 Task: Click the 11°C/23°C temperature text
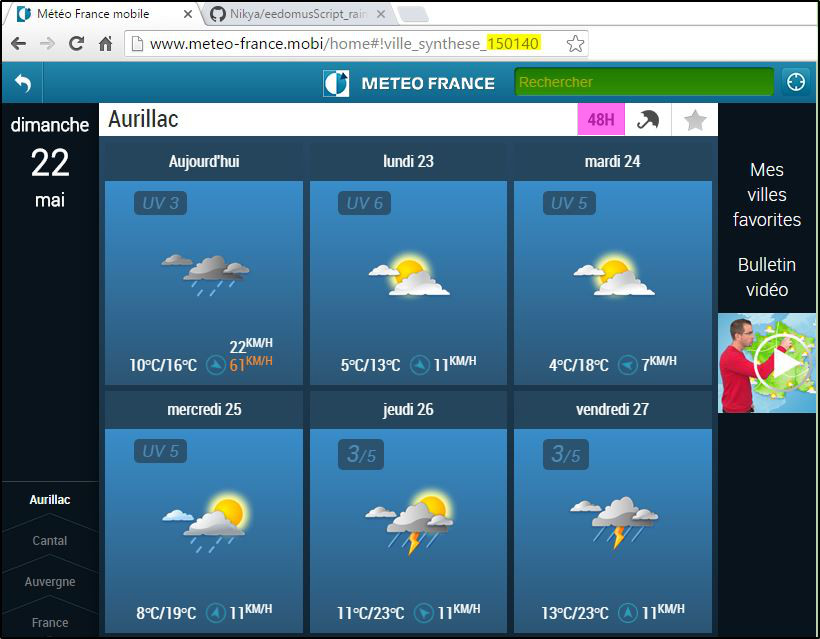click(x=371, y=613)
